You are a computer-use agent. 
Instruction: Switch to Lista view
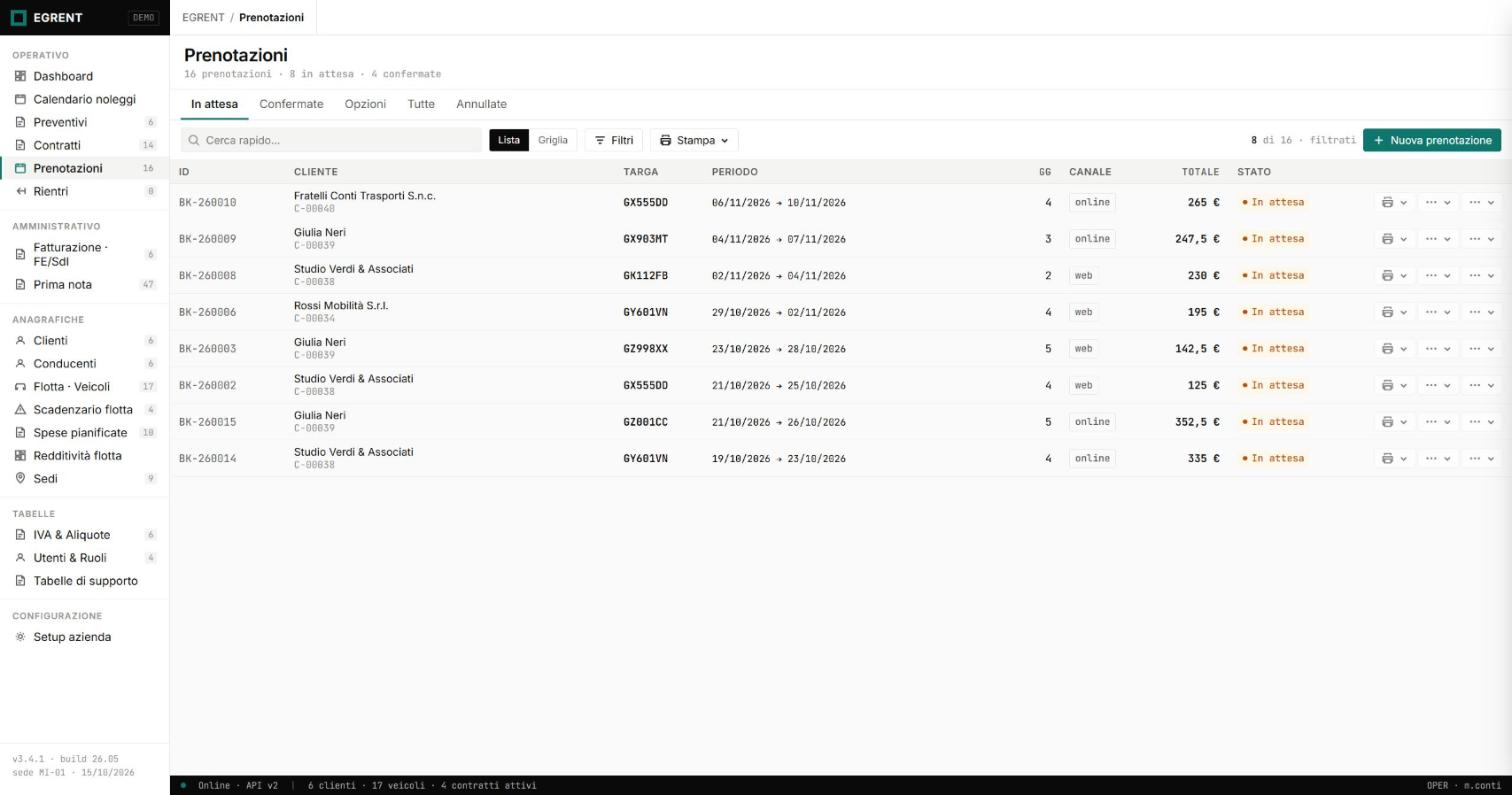(x=509, y=140)
